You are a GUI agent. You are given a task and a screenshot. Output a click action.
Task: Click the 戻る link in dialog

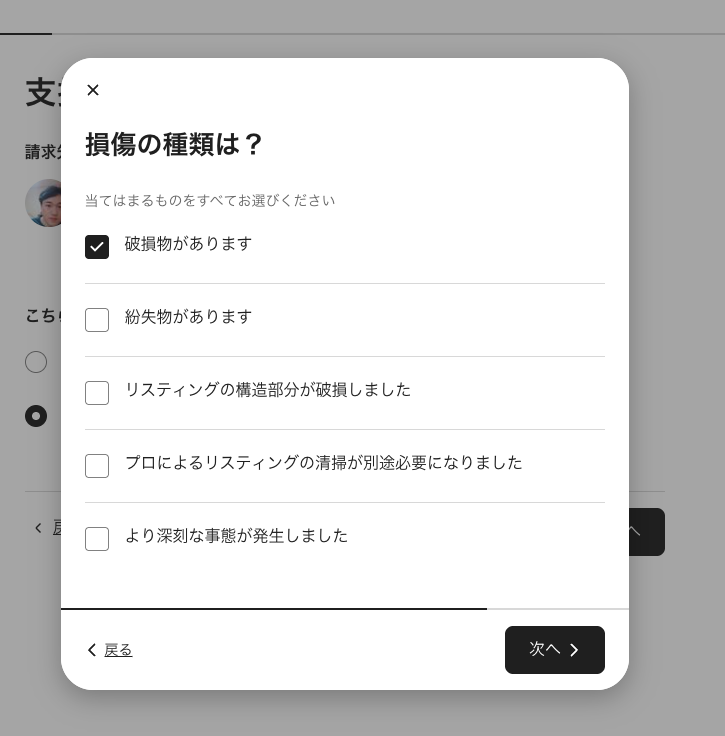tap(118, 650)
